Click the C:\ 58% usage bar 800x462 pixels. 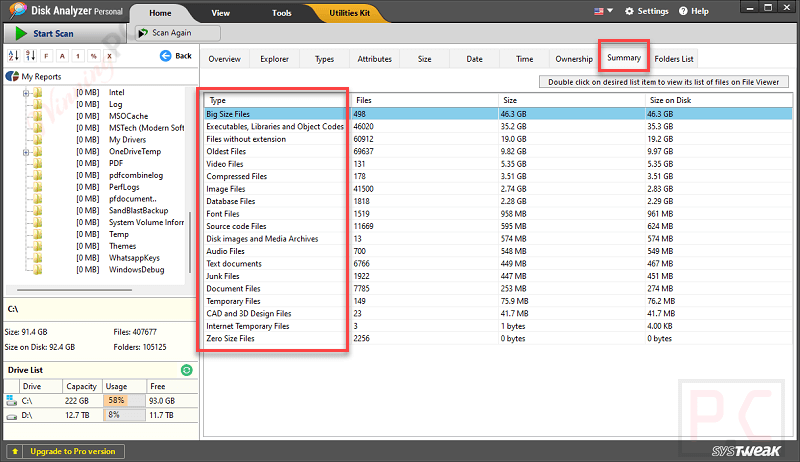124,401
